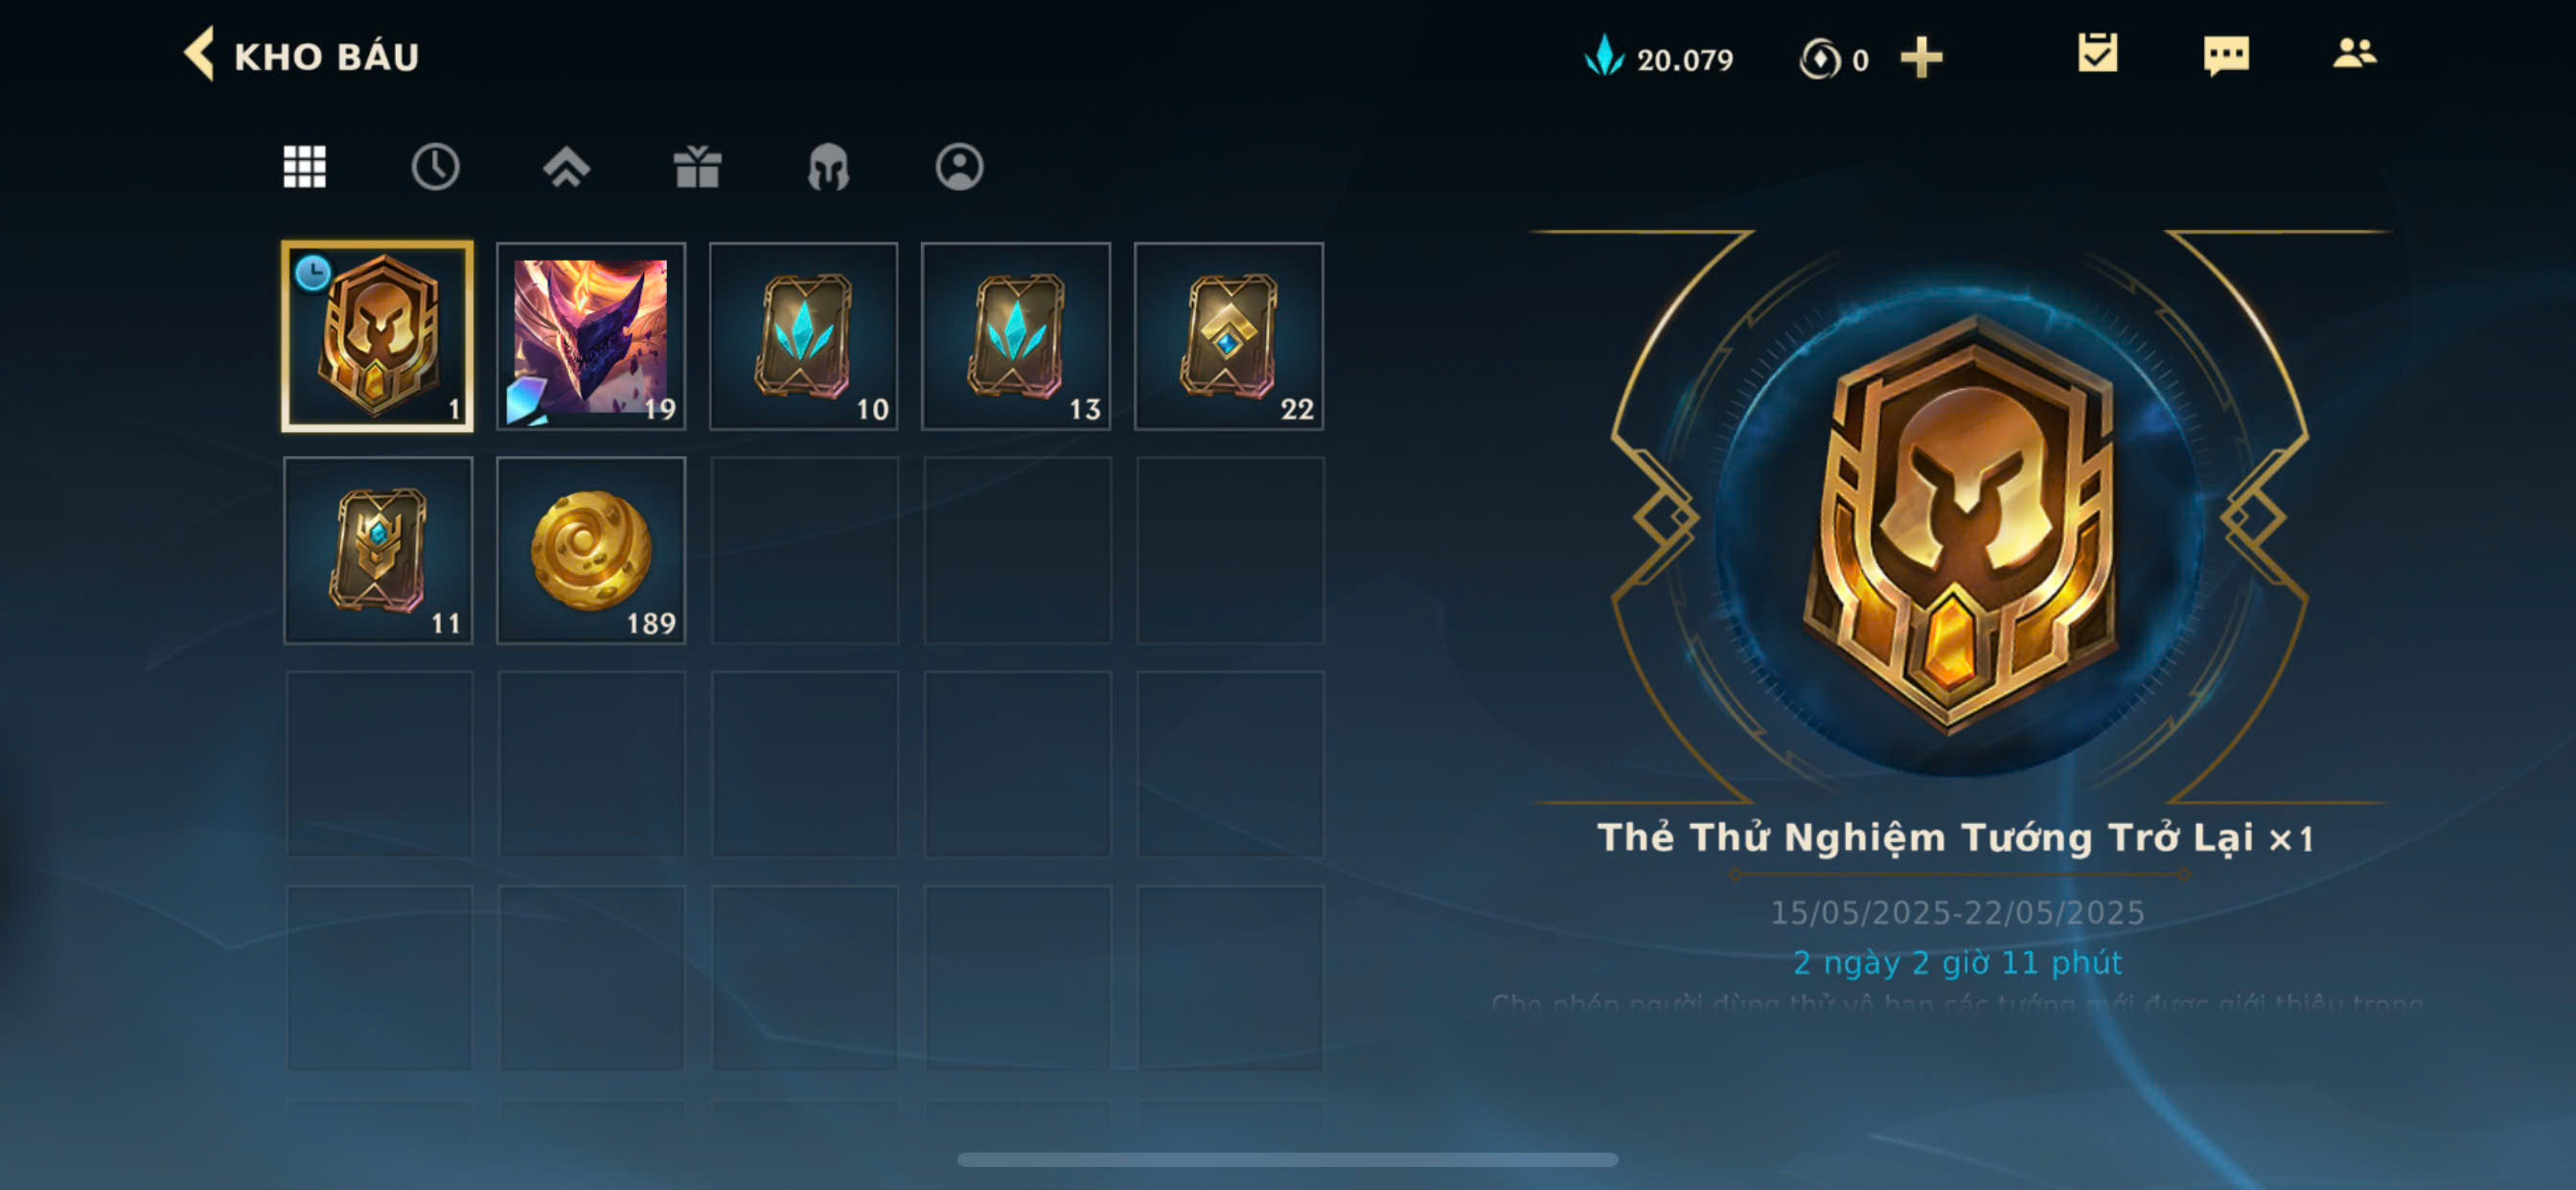Select the blue crystal card count 13
Screen dimensions: 2576x1190
click(x=1016, y=337)
